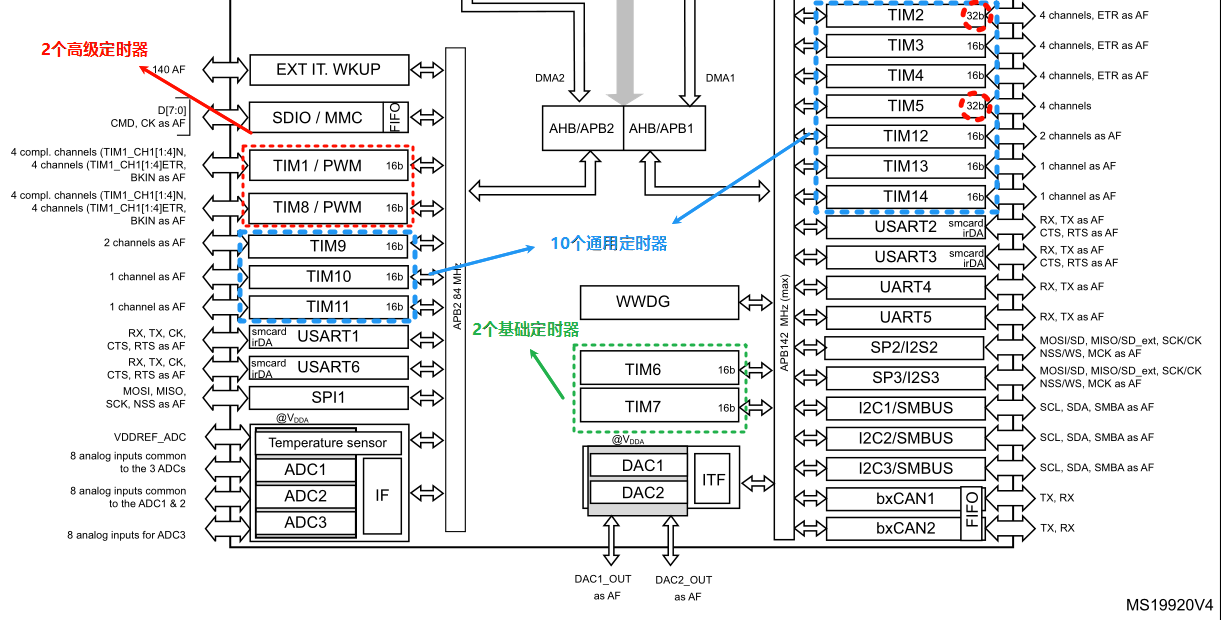Select the SPI1 peripheral block
Viewport: 1221px width, 620px height.
(x=330, y=397)
